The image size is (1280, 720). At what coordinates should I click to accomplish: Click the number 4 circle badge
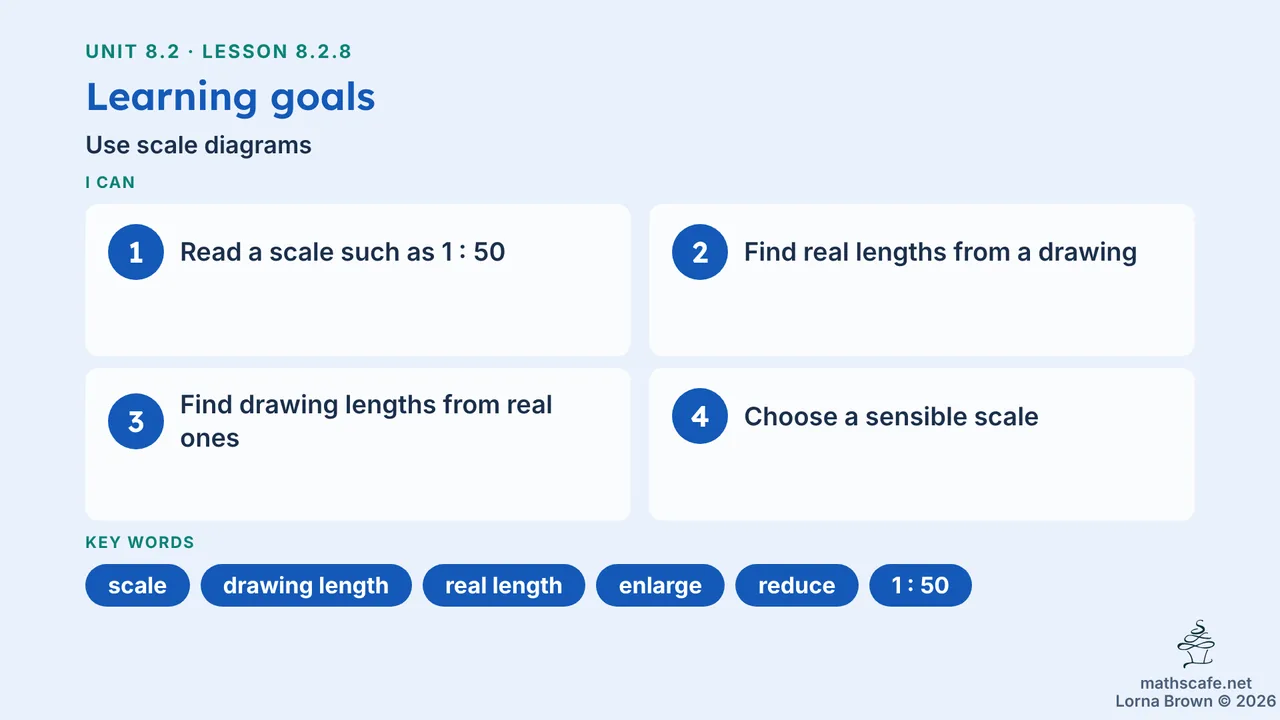[700, 416]
